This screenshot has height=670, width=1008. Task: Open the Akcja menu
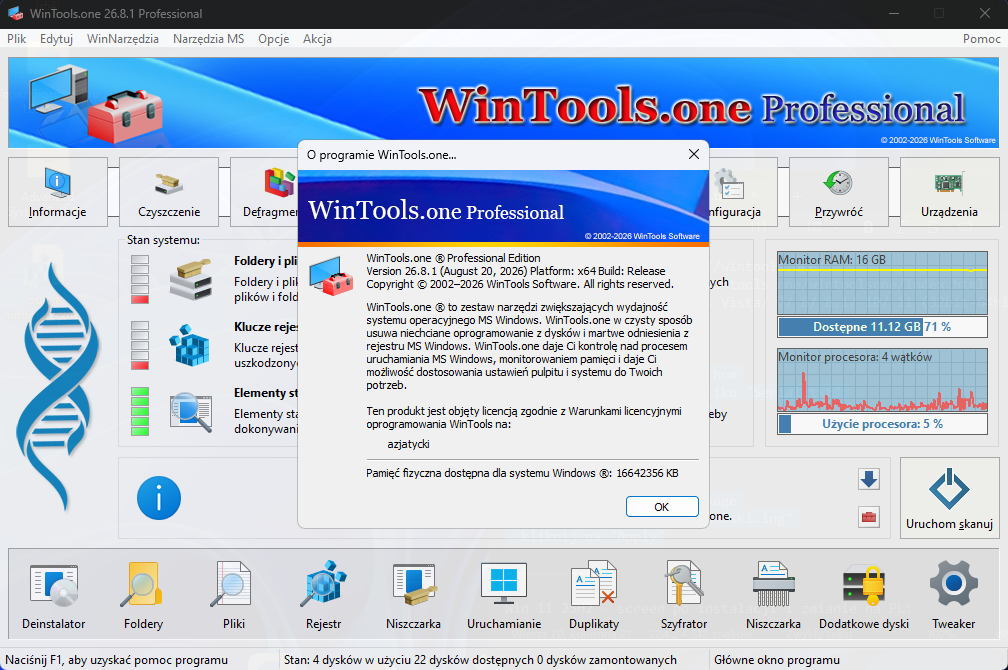coord(318,39)
